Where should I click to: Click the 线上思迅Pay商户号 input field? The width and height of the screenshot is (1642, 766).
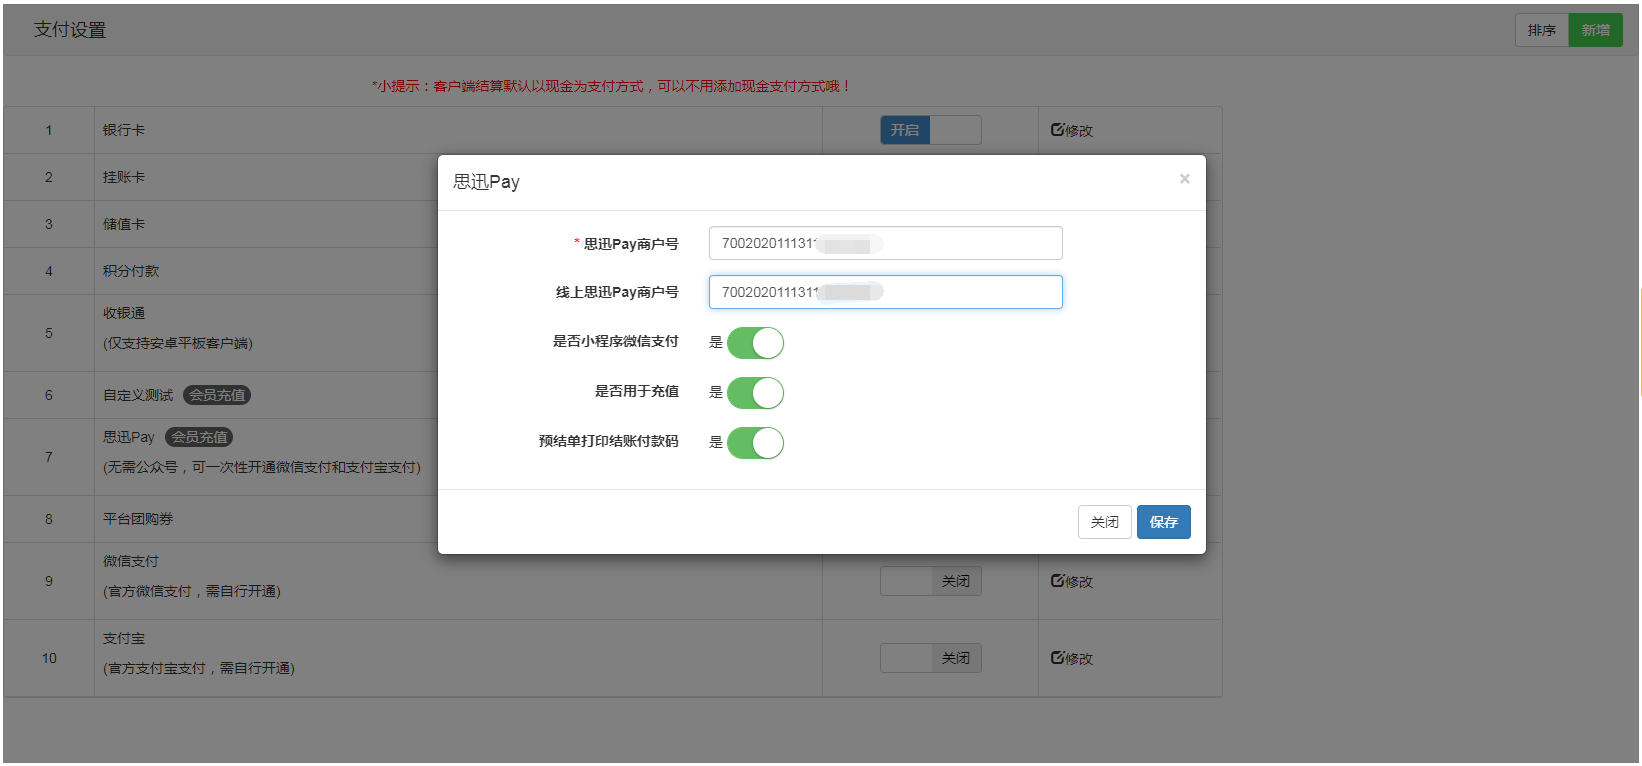[885, 292]
